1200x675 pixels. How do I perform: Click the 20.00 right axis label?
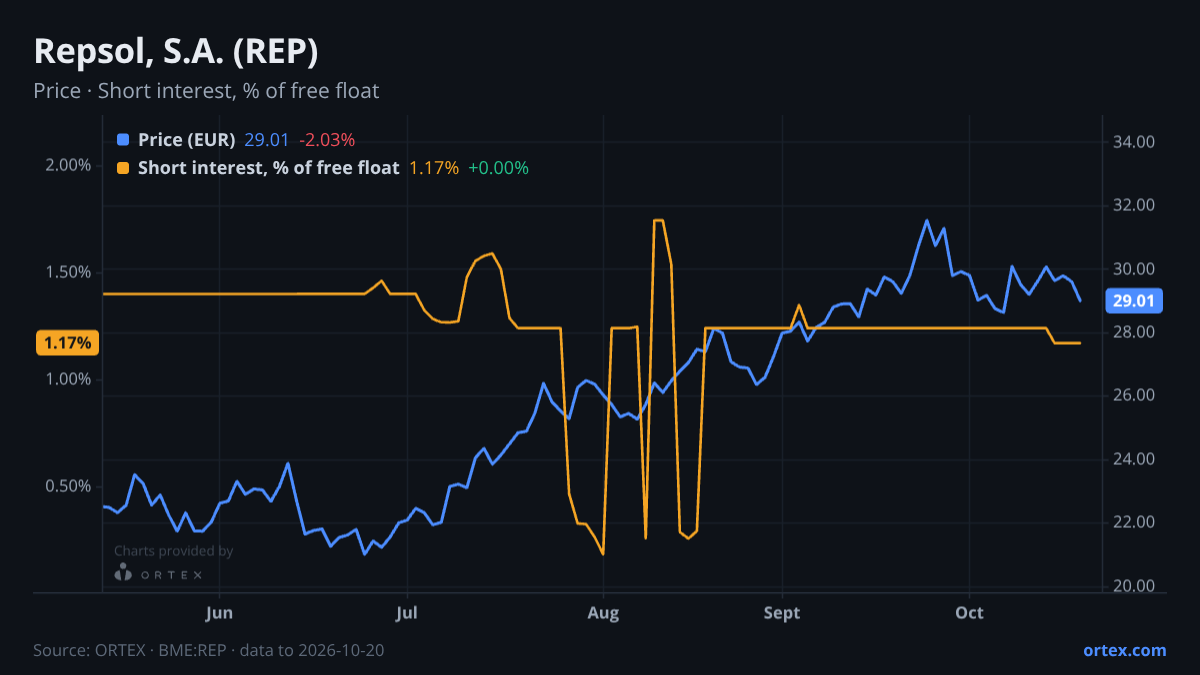(x=1134, y=586)
